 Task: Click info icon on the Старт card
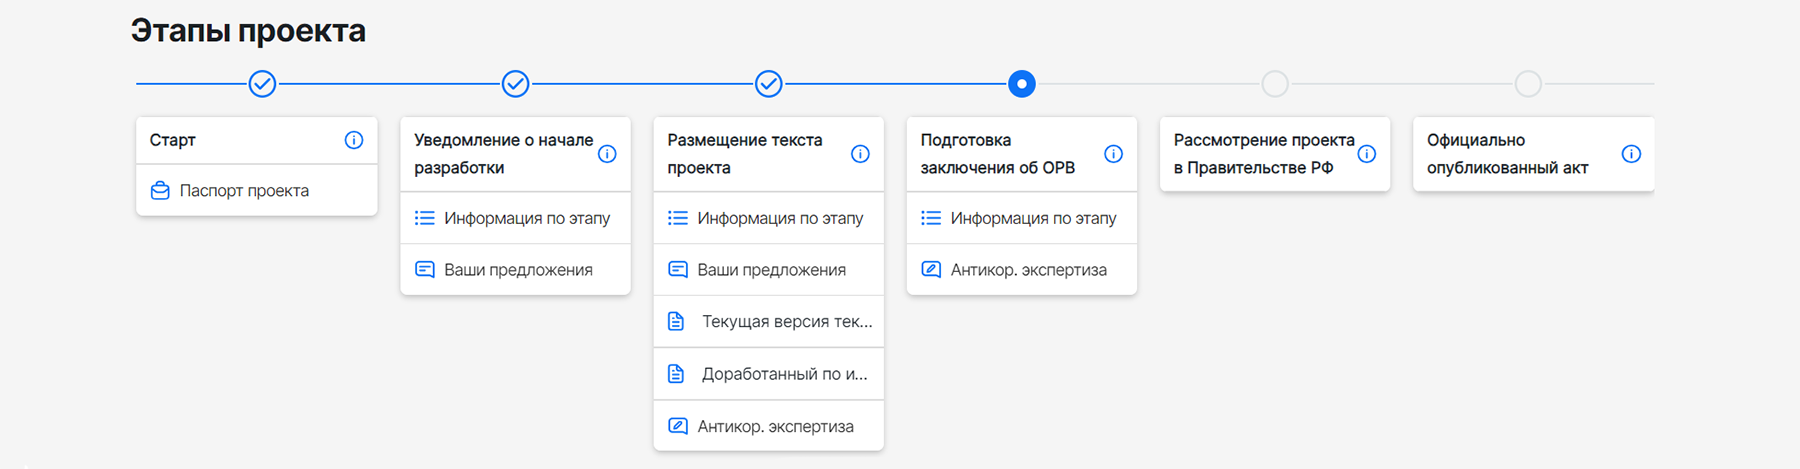tap(353, 140)
